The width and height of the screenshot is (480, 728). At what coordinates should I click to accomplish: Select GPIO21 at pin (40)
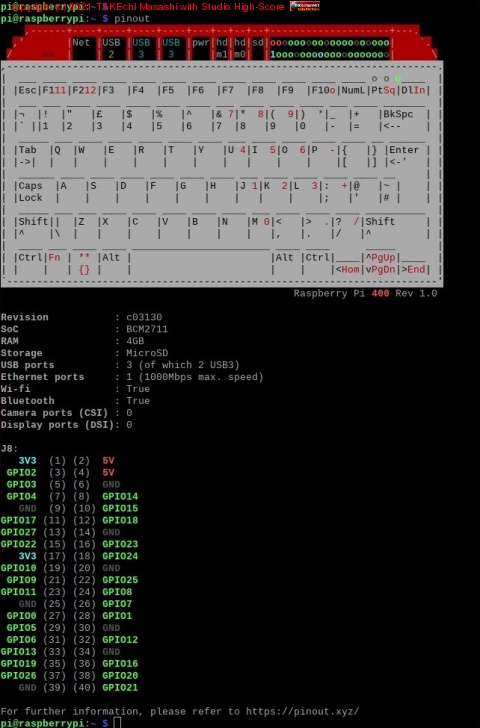(x=120, y=688)
